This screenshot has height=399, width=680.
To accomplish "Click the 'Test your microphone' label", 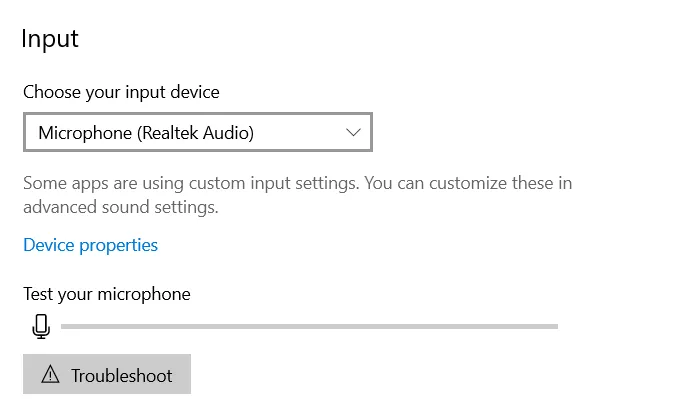I will [x=107, y=294].
